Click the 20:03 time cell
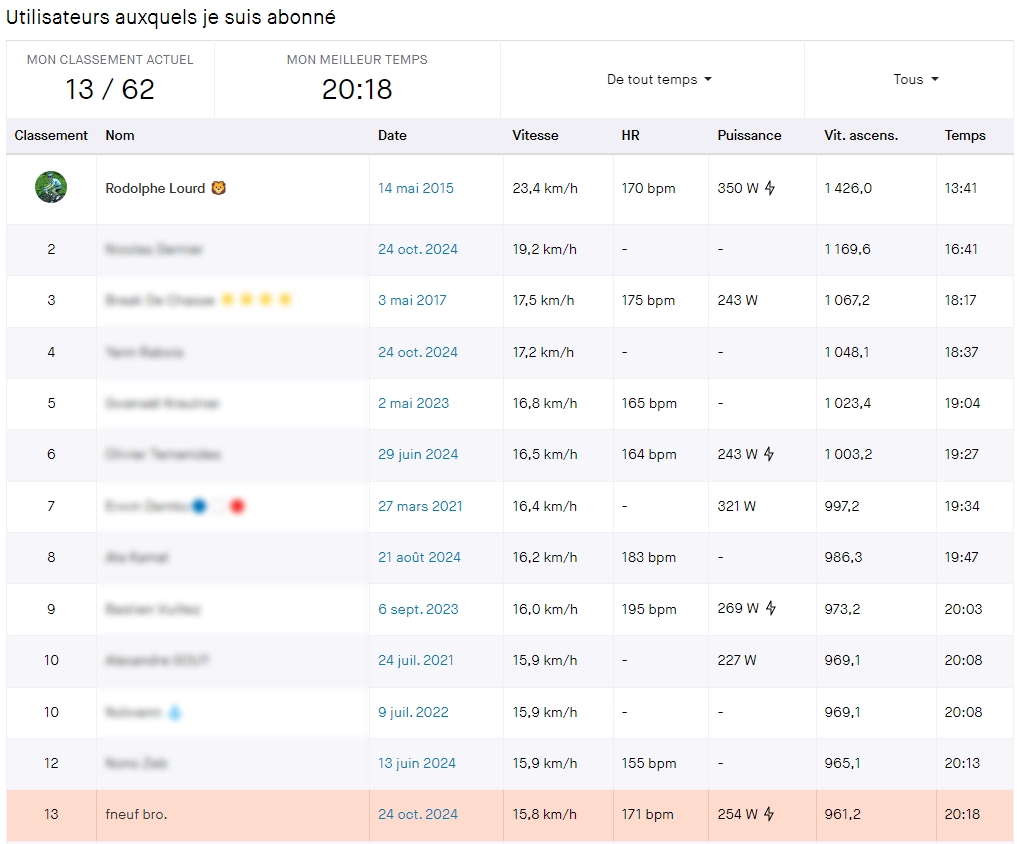 (x=963, y=609)
